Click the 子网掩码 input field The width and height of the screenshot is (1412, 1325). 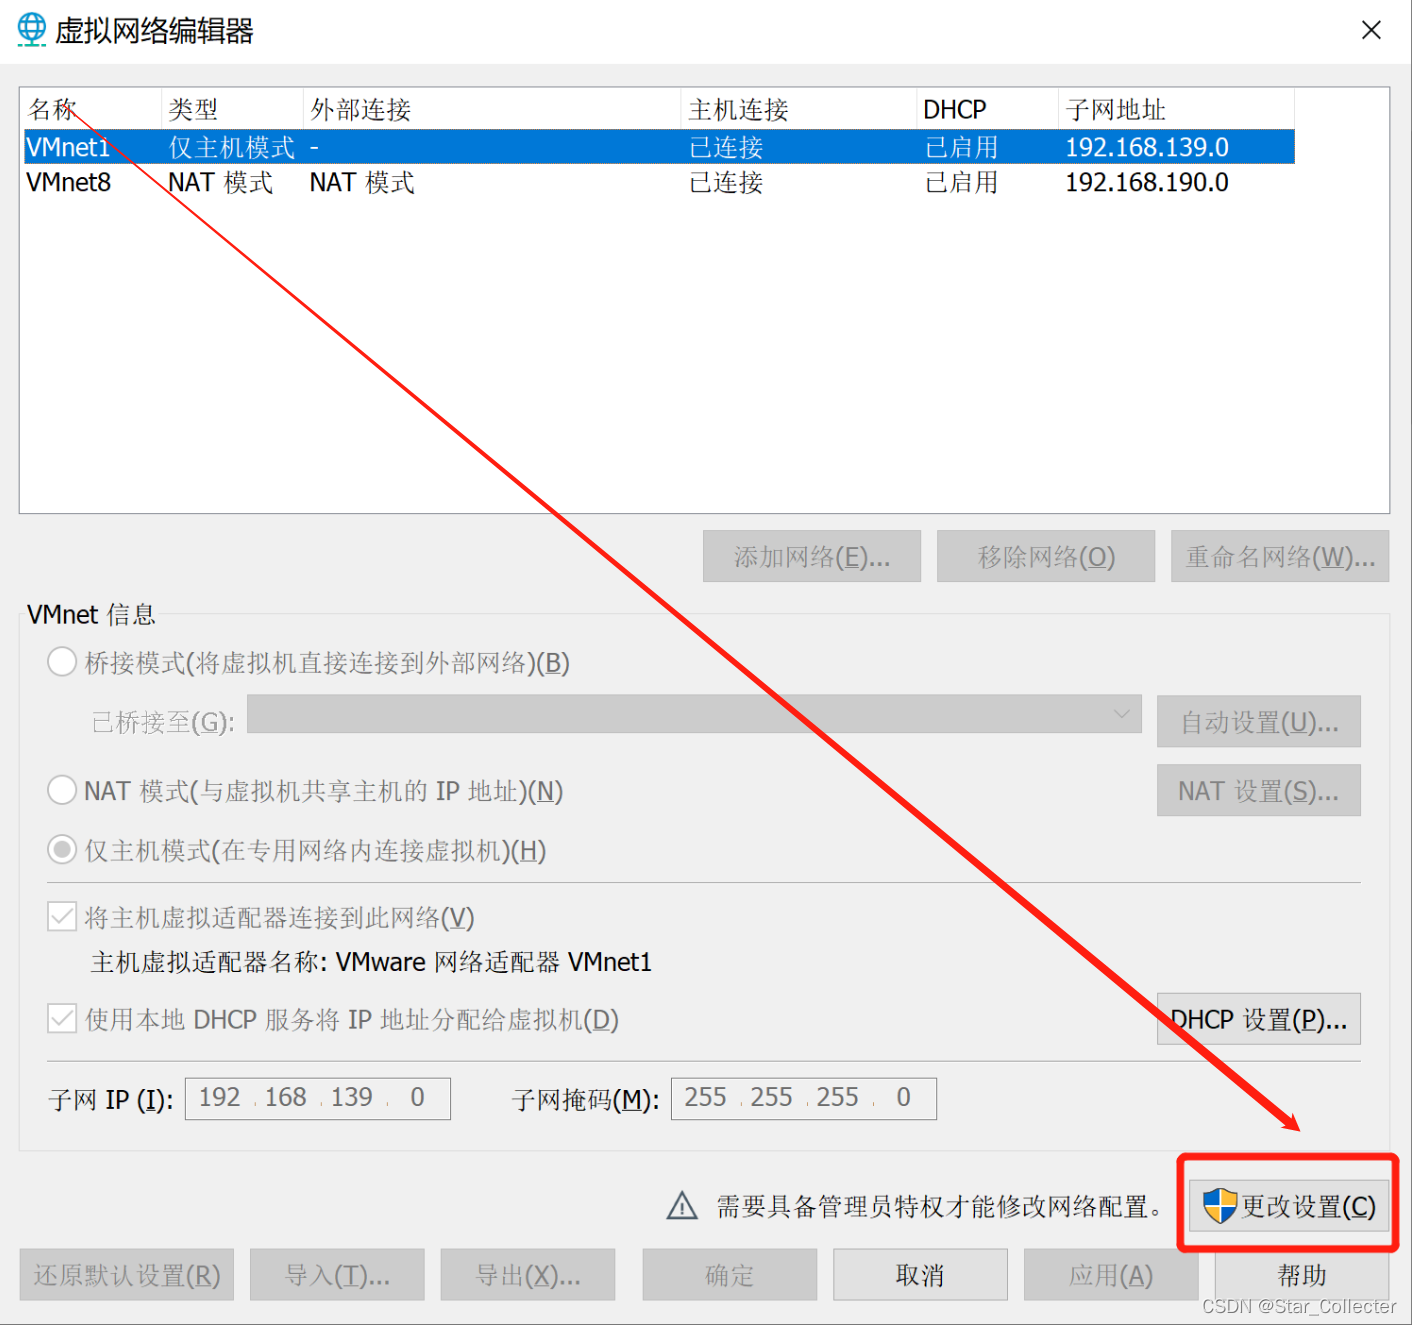pos(804,1098)
